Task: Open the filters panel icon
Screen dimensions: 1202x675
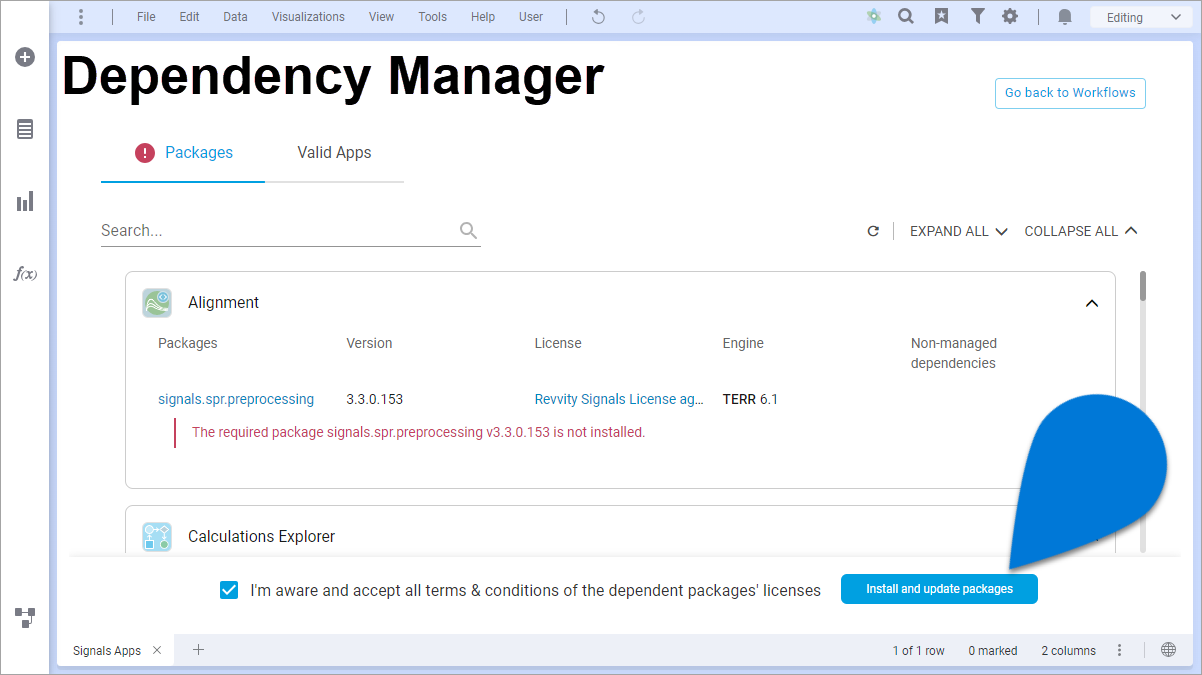Action: (977, 16)
